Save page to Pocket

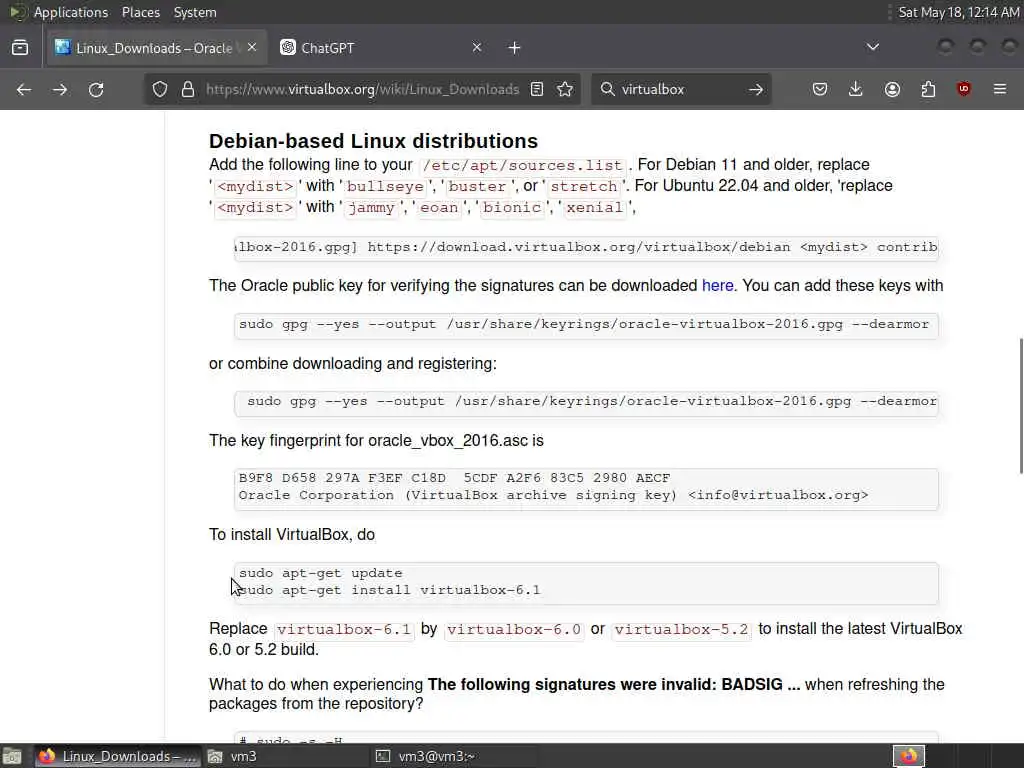820,89
